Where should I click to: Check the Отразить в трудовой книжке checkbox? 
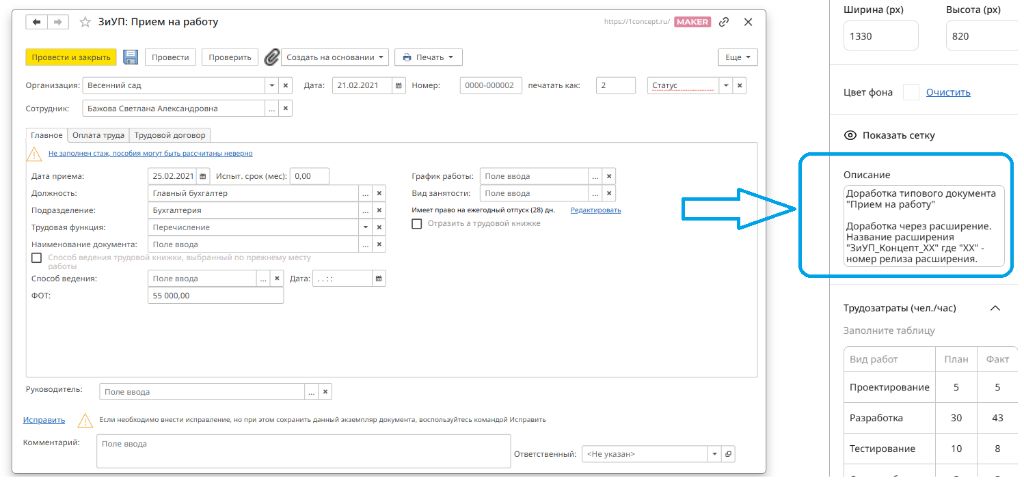pyautogui.click(x=417, y=224)
